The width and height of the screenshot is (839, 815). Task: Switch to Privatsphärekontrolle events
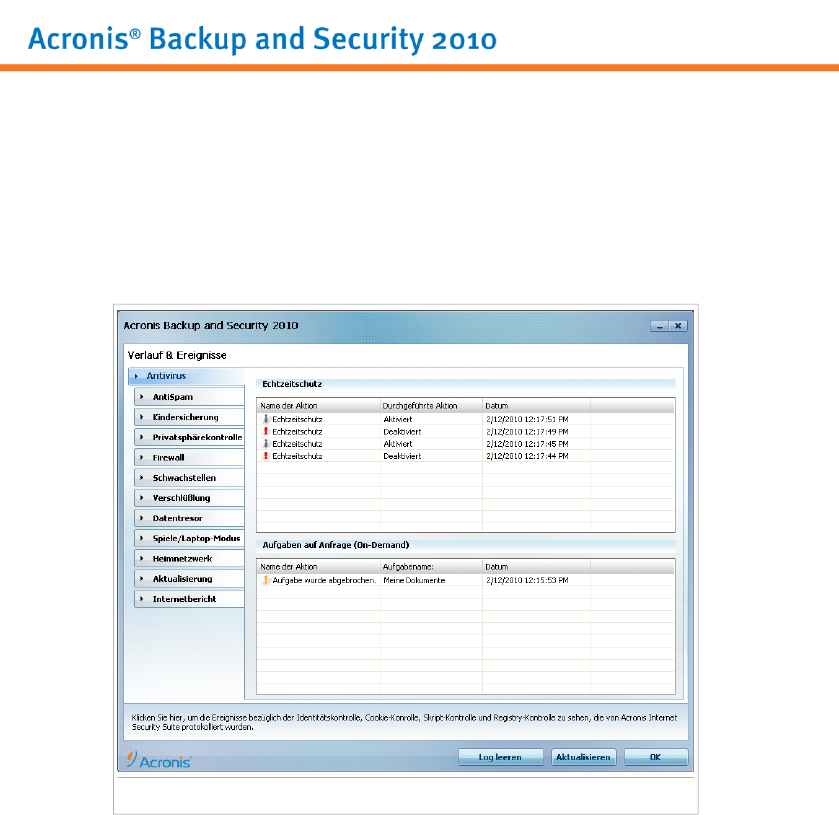pyautogui.click(x=189, y=437)
